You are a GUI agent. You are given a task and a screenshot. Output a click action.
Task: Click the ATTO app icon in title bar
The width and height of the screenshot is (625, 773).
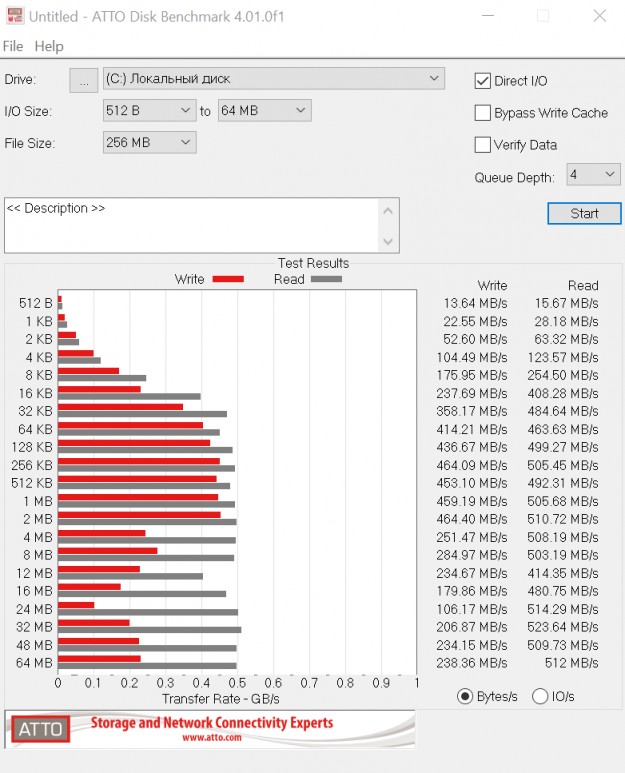14,16
